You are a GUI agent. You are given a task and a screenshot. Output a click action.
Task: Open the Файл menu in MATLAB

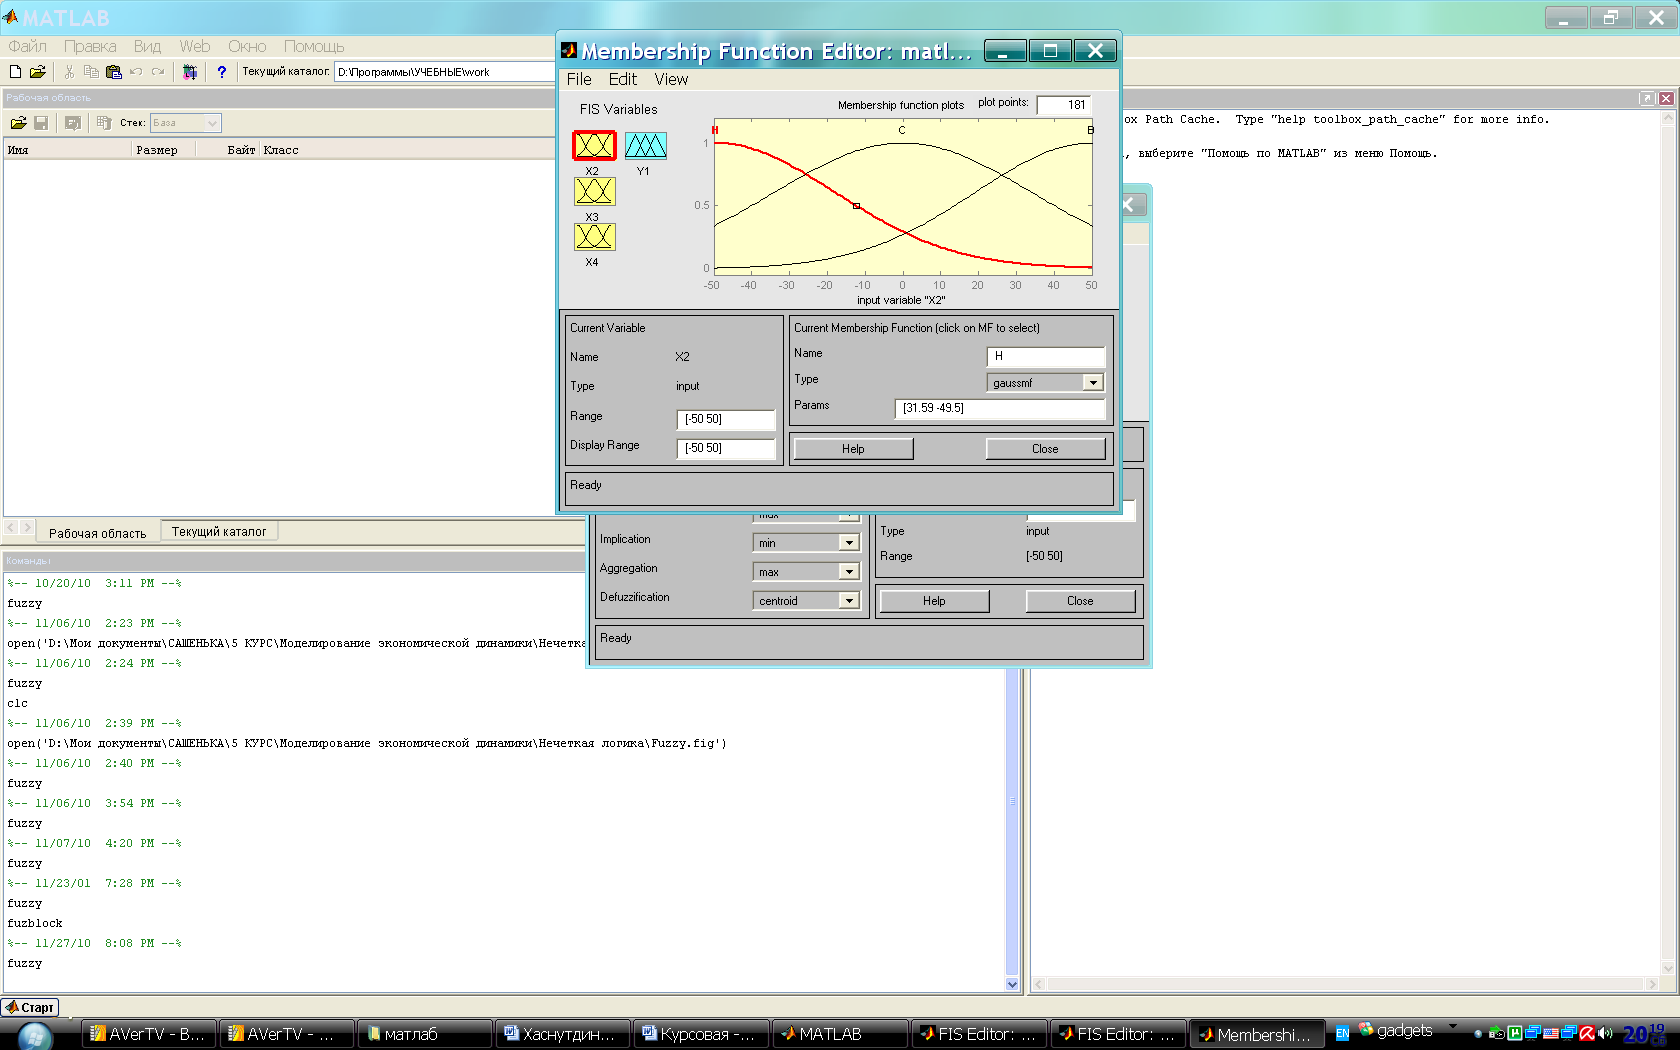click(27, 46)
